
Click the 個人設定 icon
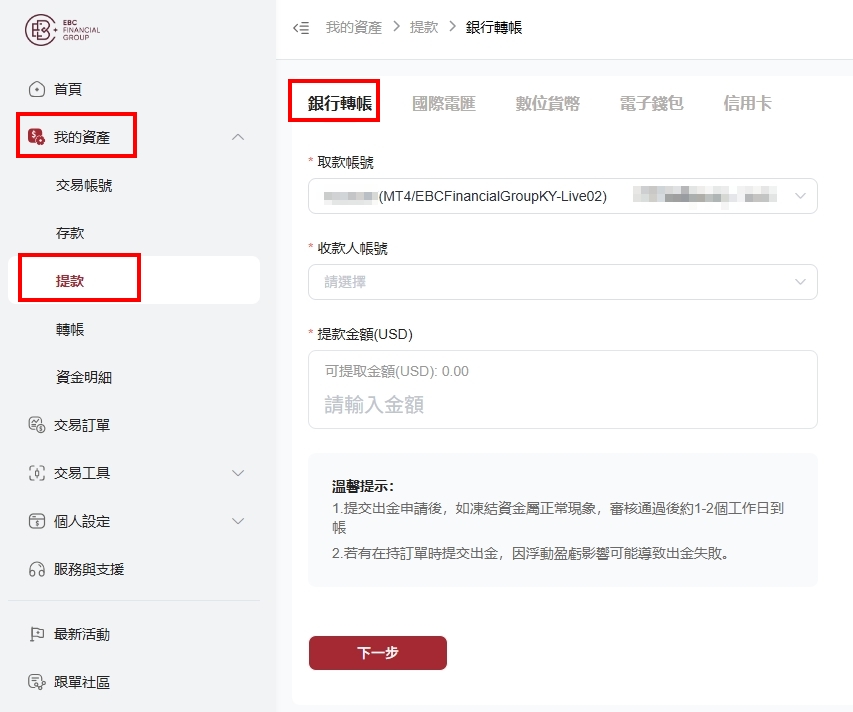click(x=36, y=521)
